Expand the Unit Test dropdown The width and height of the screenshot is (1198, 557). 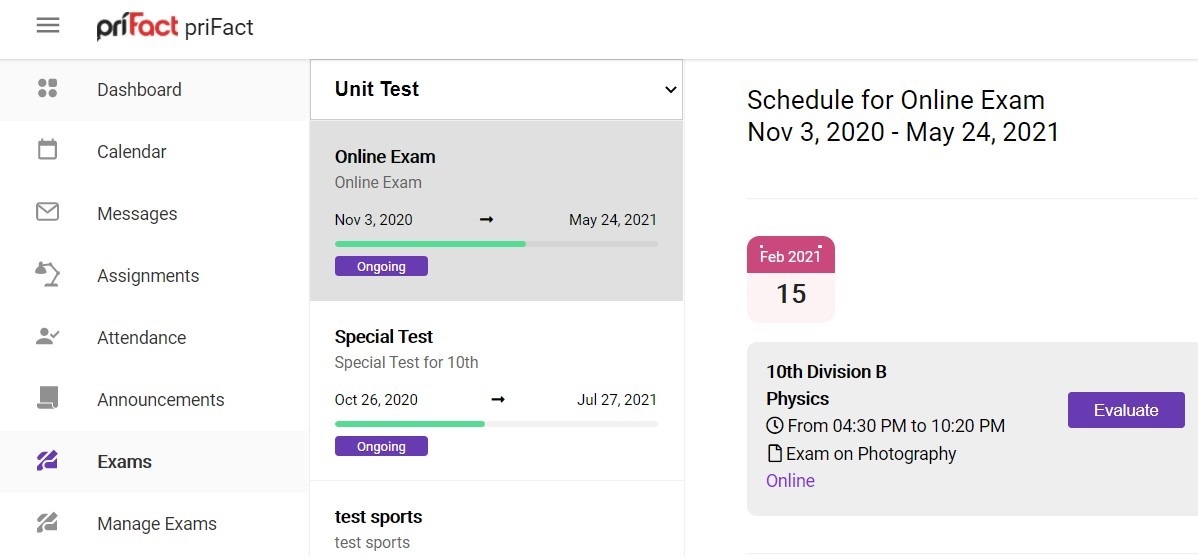point(496,89)
